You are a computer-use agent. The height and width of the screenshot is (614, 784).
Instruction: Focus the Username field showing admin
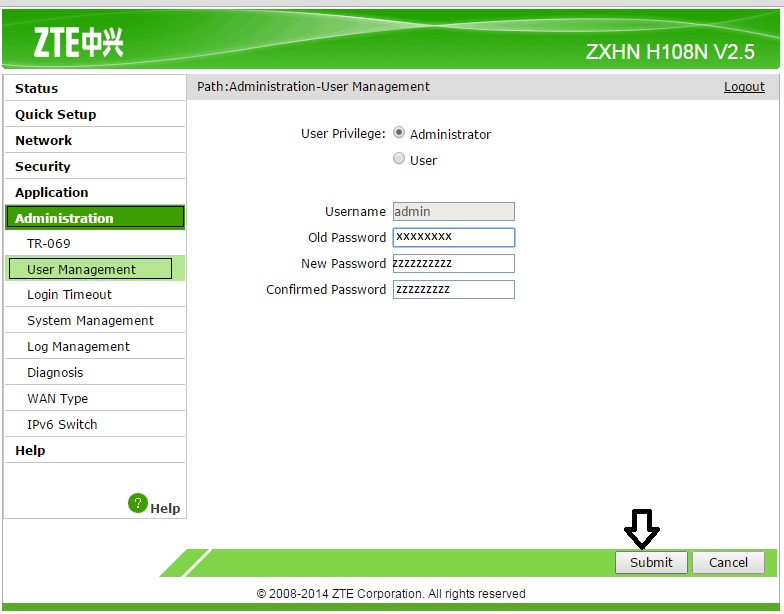(454, 212)
